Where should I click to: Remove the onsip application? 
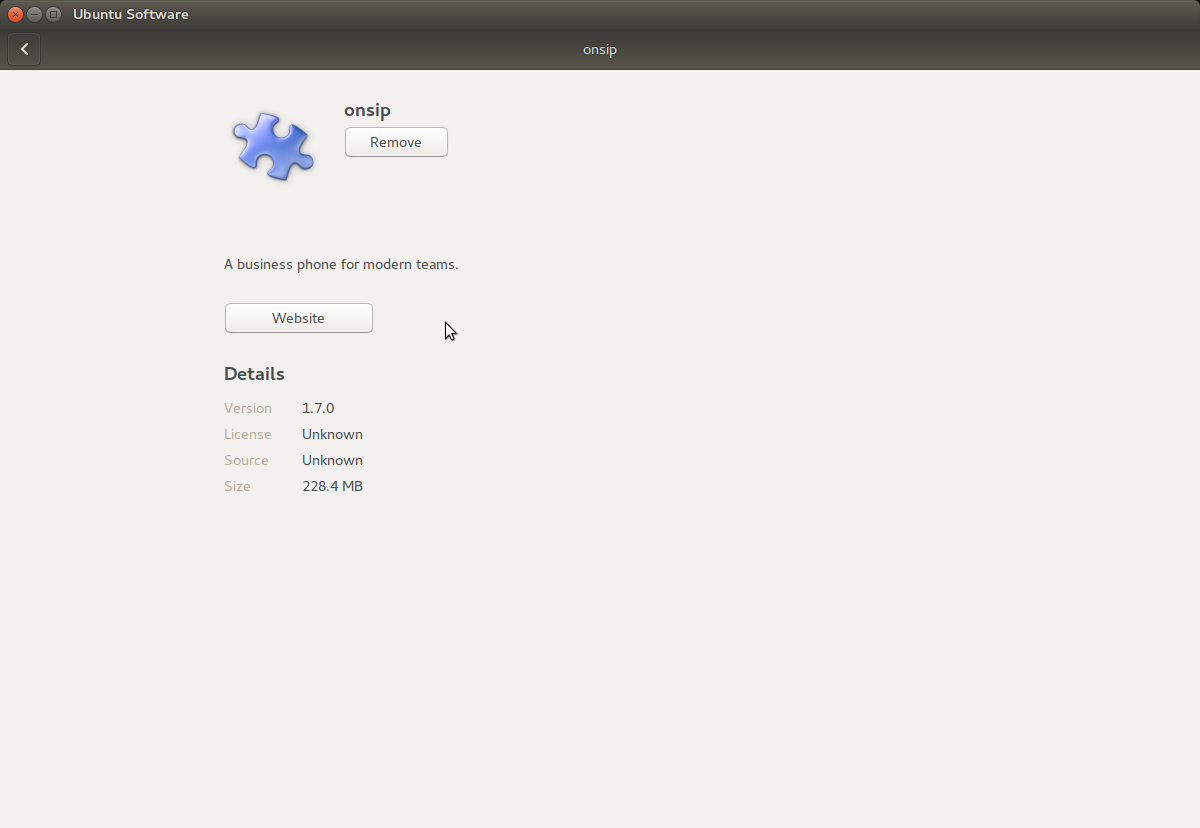tap(396, 142)
